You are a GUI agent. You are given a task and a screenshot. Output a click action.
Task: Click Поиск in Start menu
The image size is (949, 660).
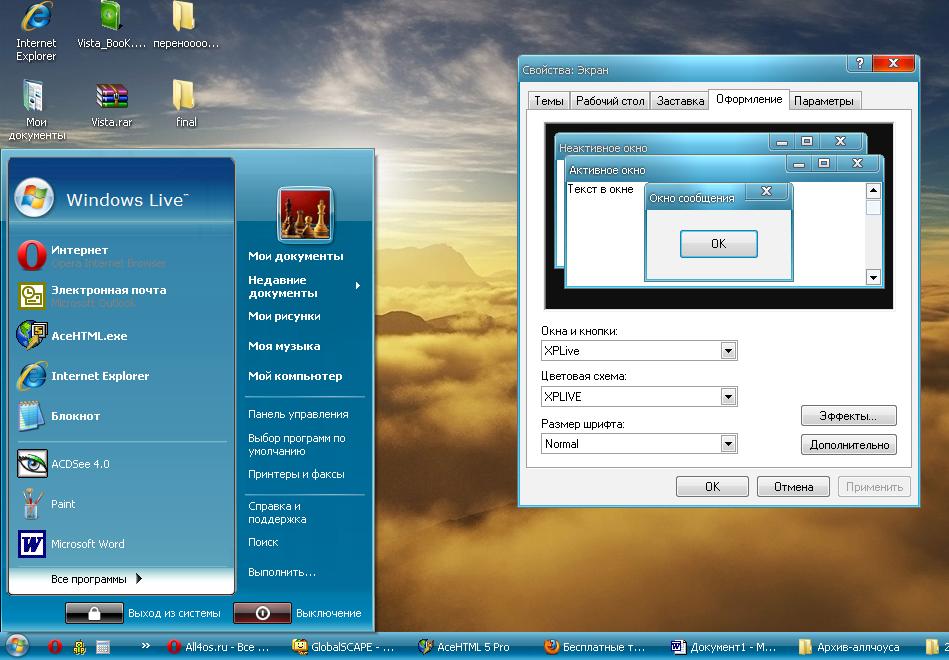click(x=263, y=543)
